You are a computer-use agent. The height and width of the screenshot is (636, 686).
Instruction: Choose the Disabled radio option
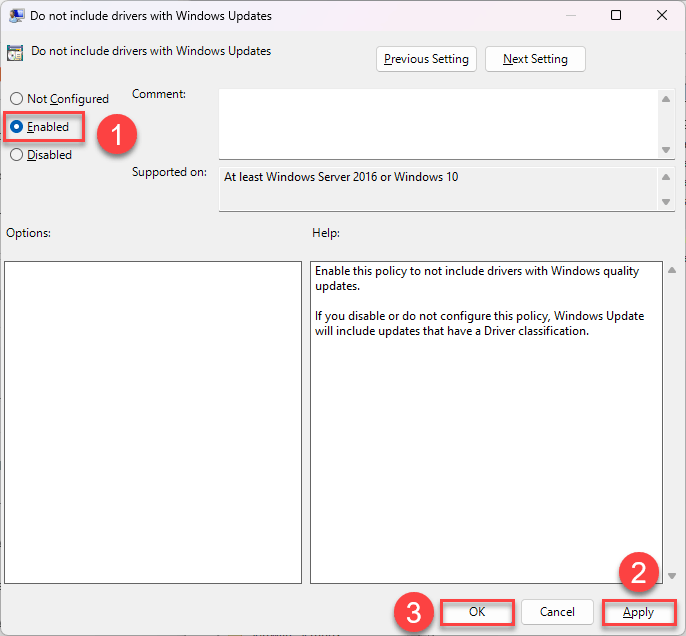[41, 155]
